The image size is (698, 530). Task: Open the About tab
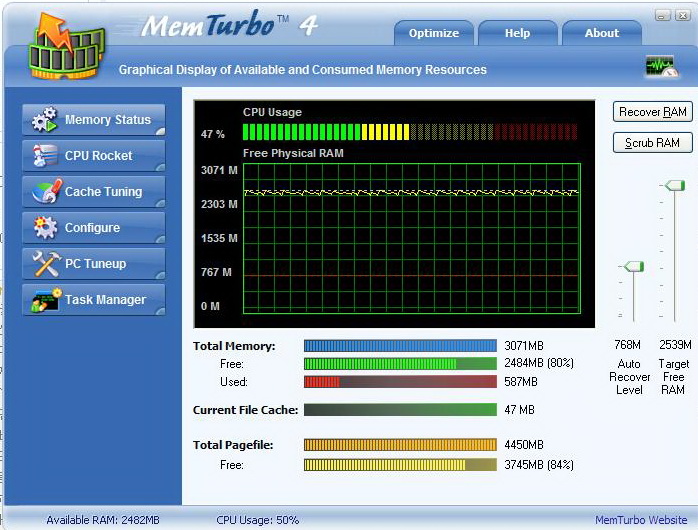point(602,33)
